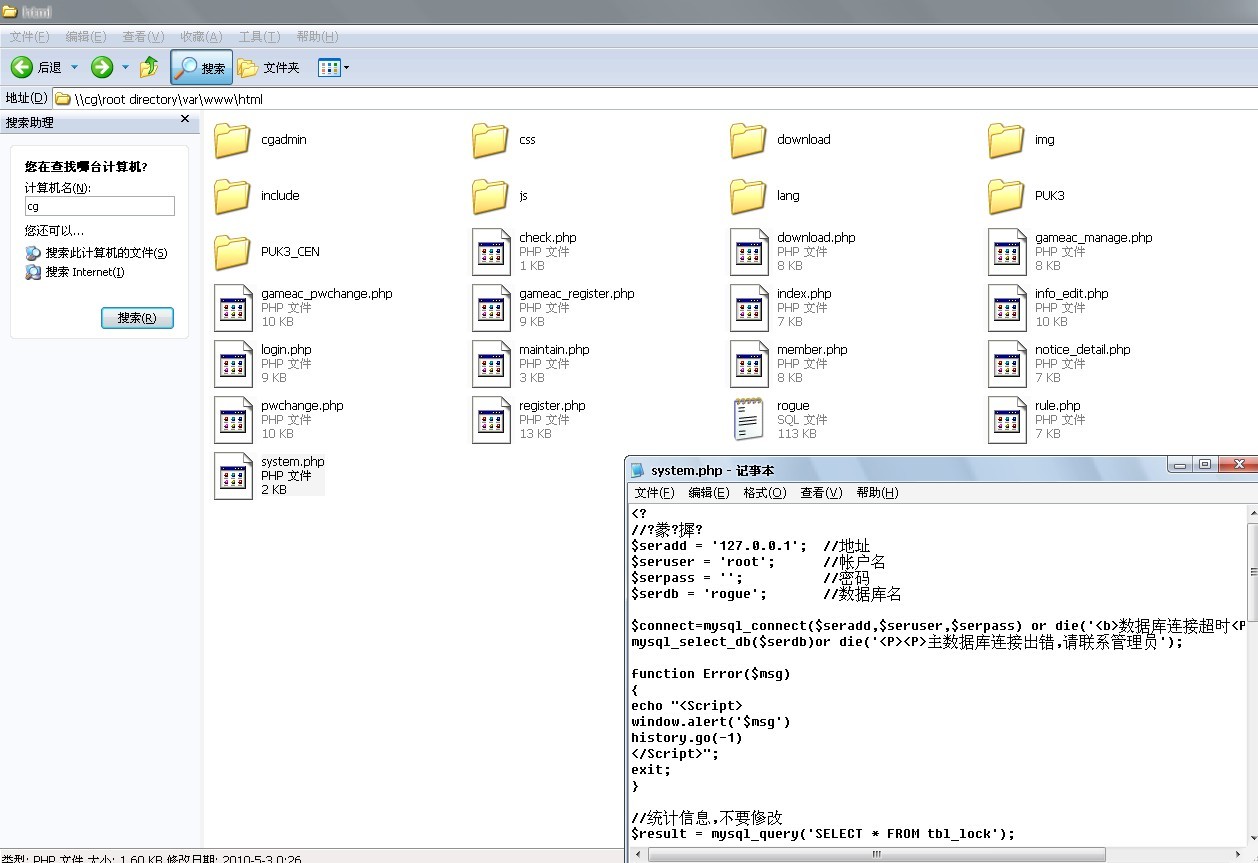The height and width of the screenshot is (863, 1258).
Task: Select the index.php file icon
Action: coord(748,307)
